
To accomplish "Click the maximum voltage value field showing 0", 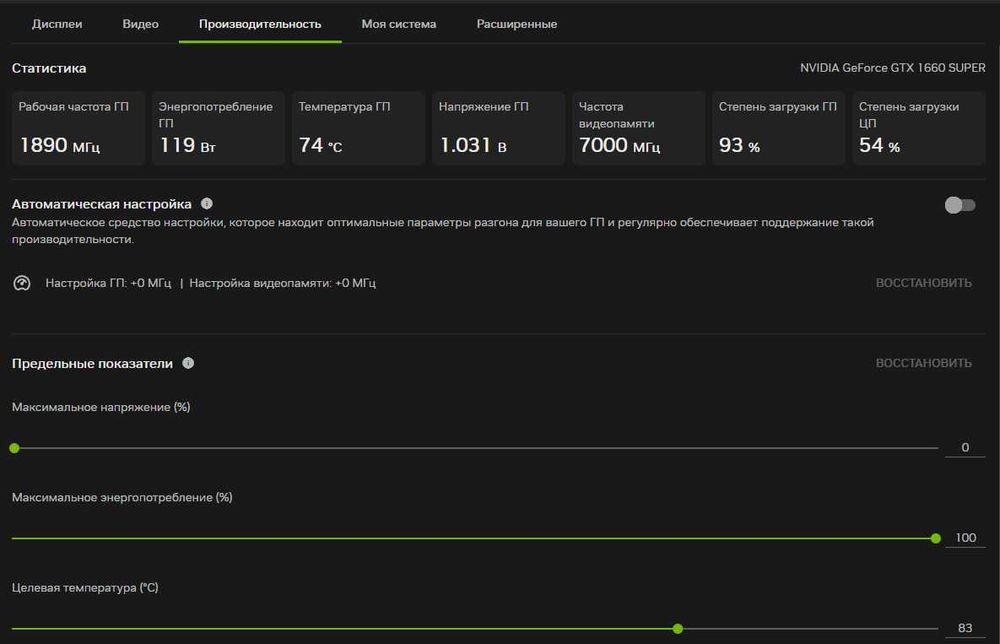I will (965, 448).
